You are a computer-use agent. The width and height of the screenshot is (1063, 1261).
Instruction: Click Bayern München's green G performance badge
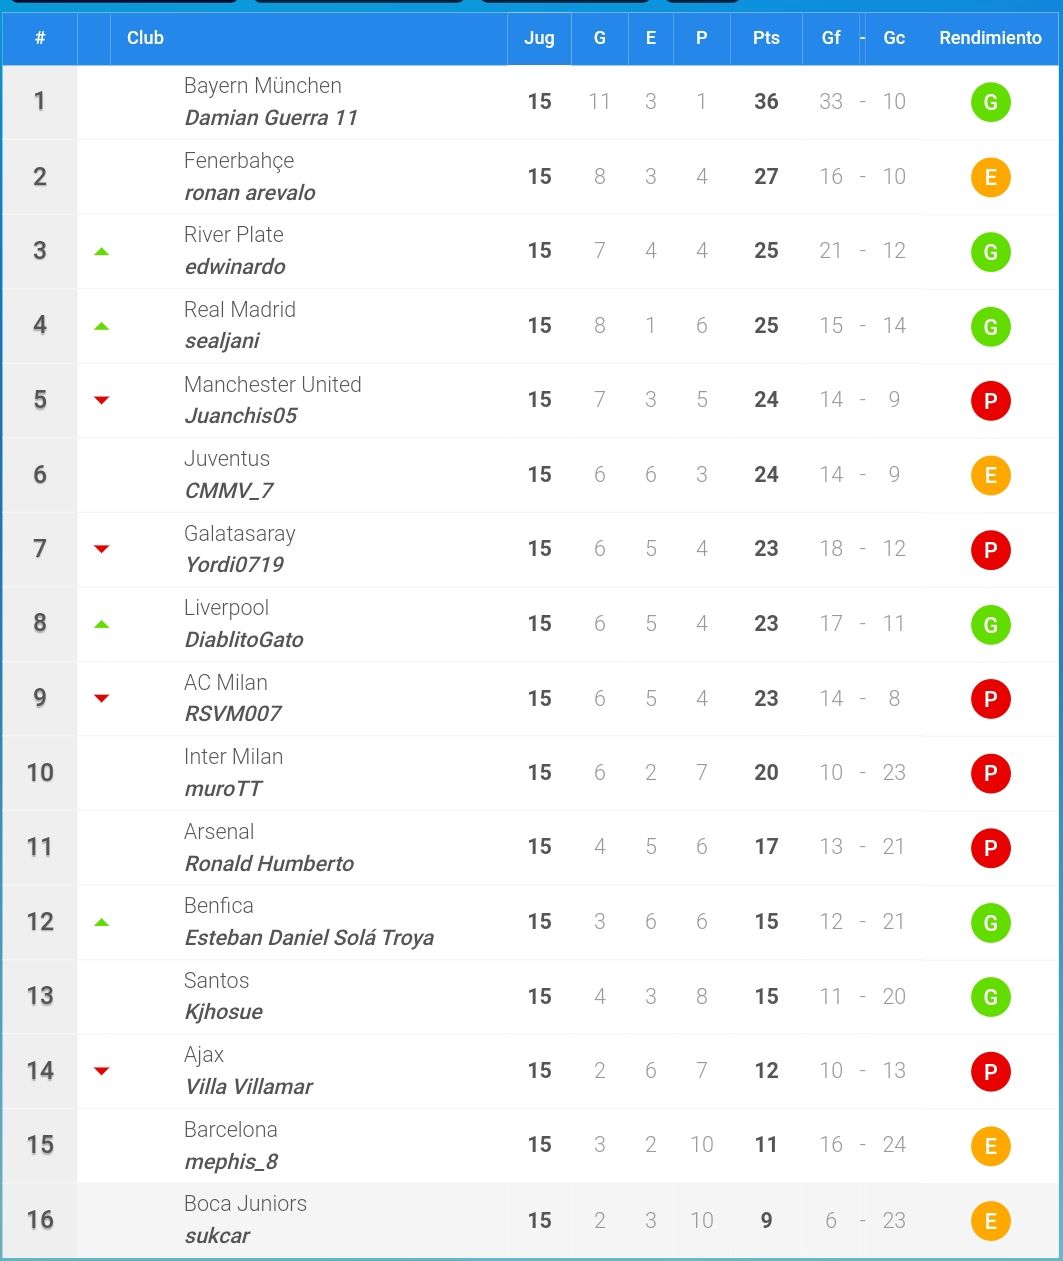[x=990, y=102]
